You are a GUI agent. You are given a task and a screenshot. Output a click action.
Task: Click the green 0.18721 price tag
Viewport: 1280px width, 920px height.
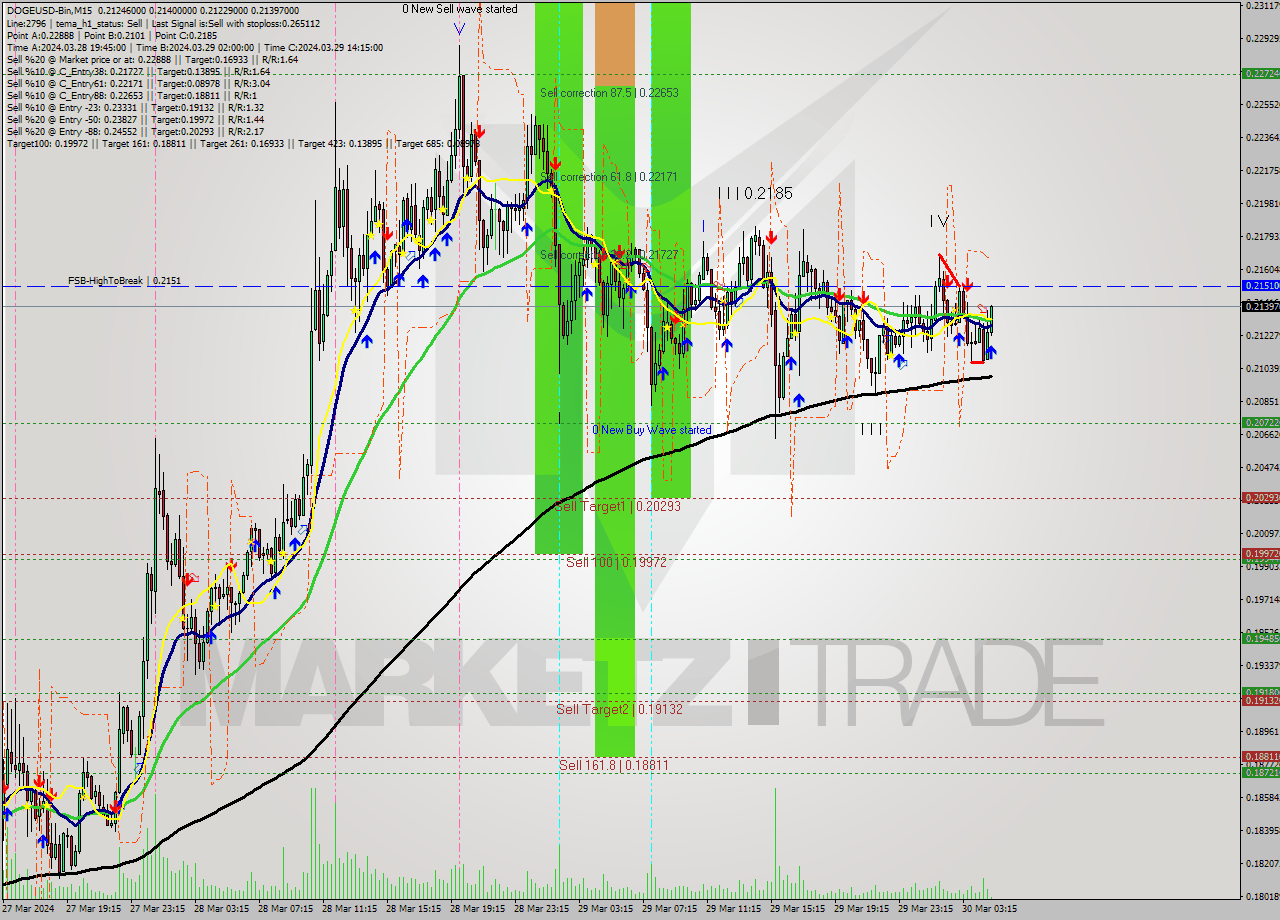[x=1260, y=772]
